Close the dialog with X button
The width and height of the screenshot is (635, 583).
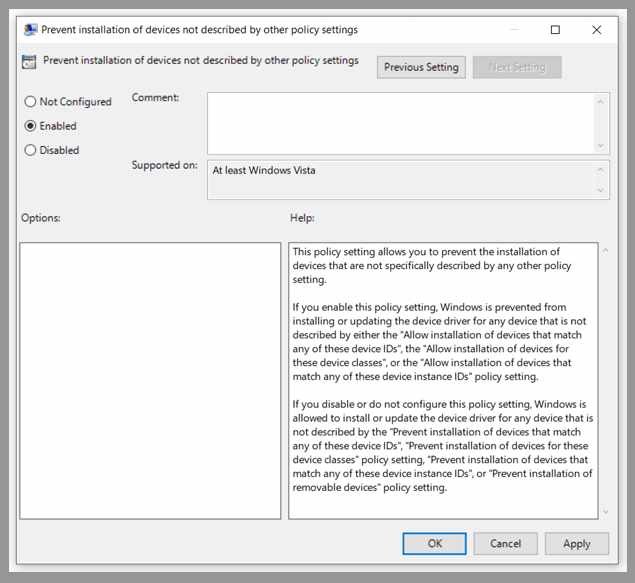click(x=597, y=30)
